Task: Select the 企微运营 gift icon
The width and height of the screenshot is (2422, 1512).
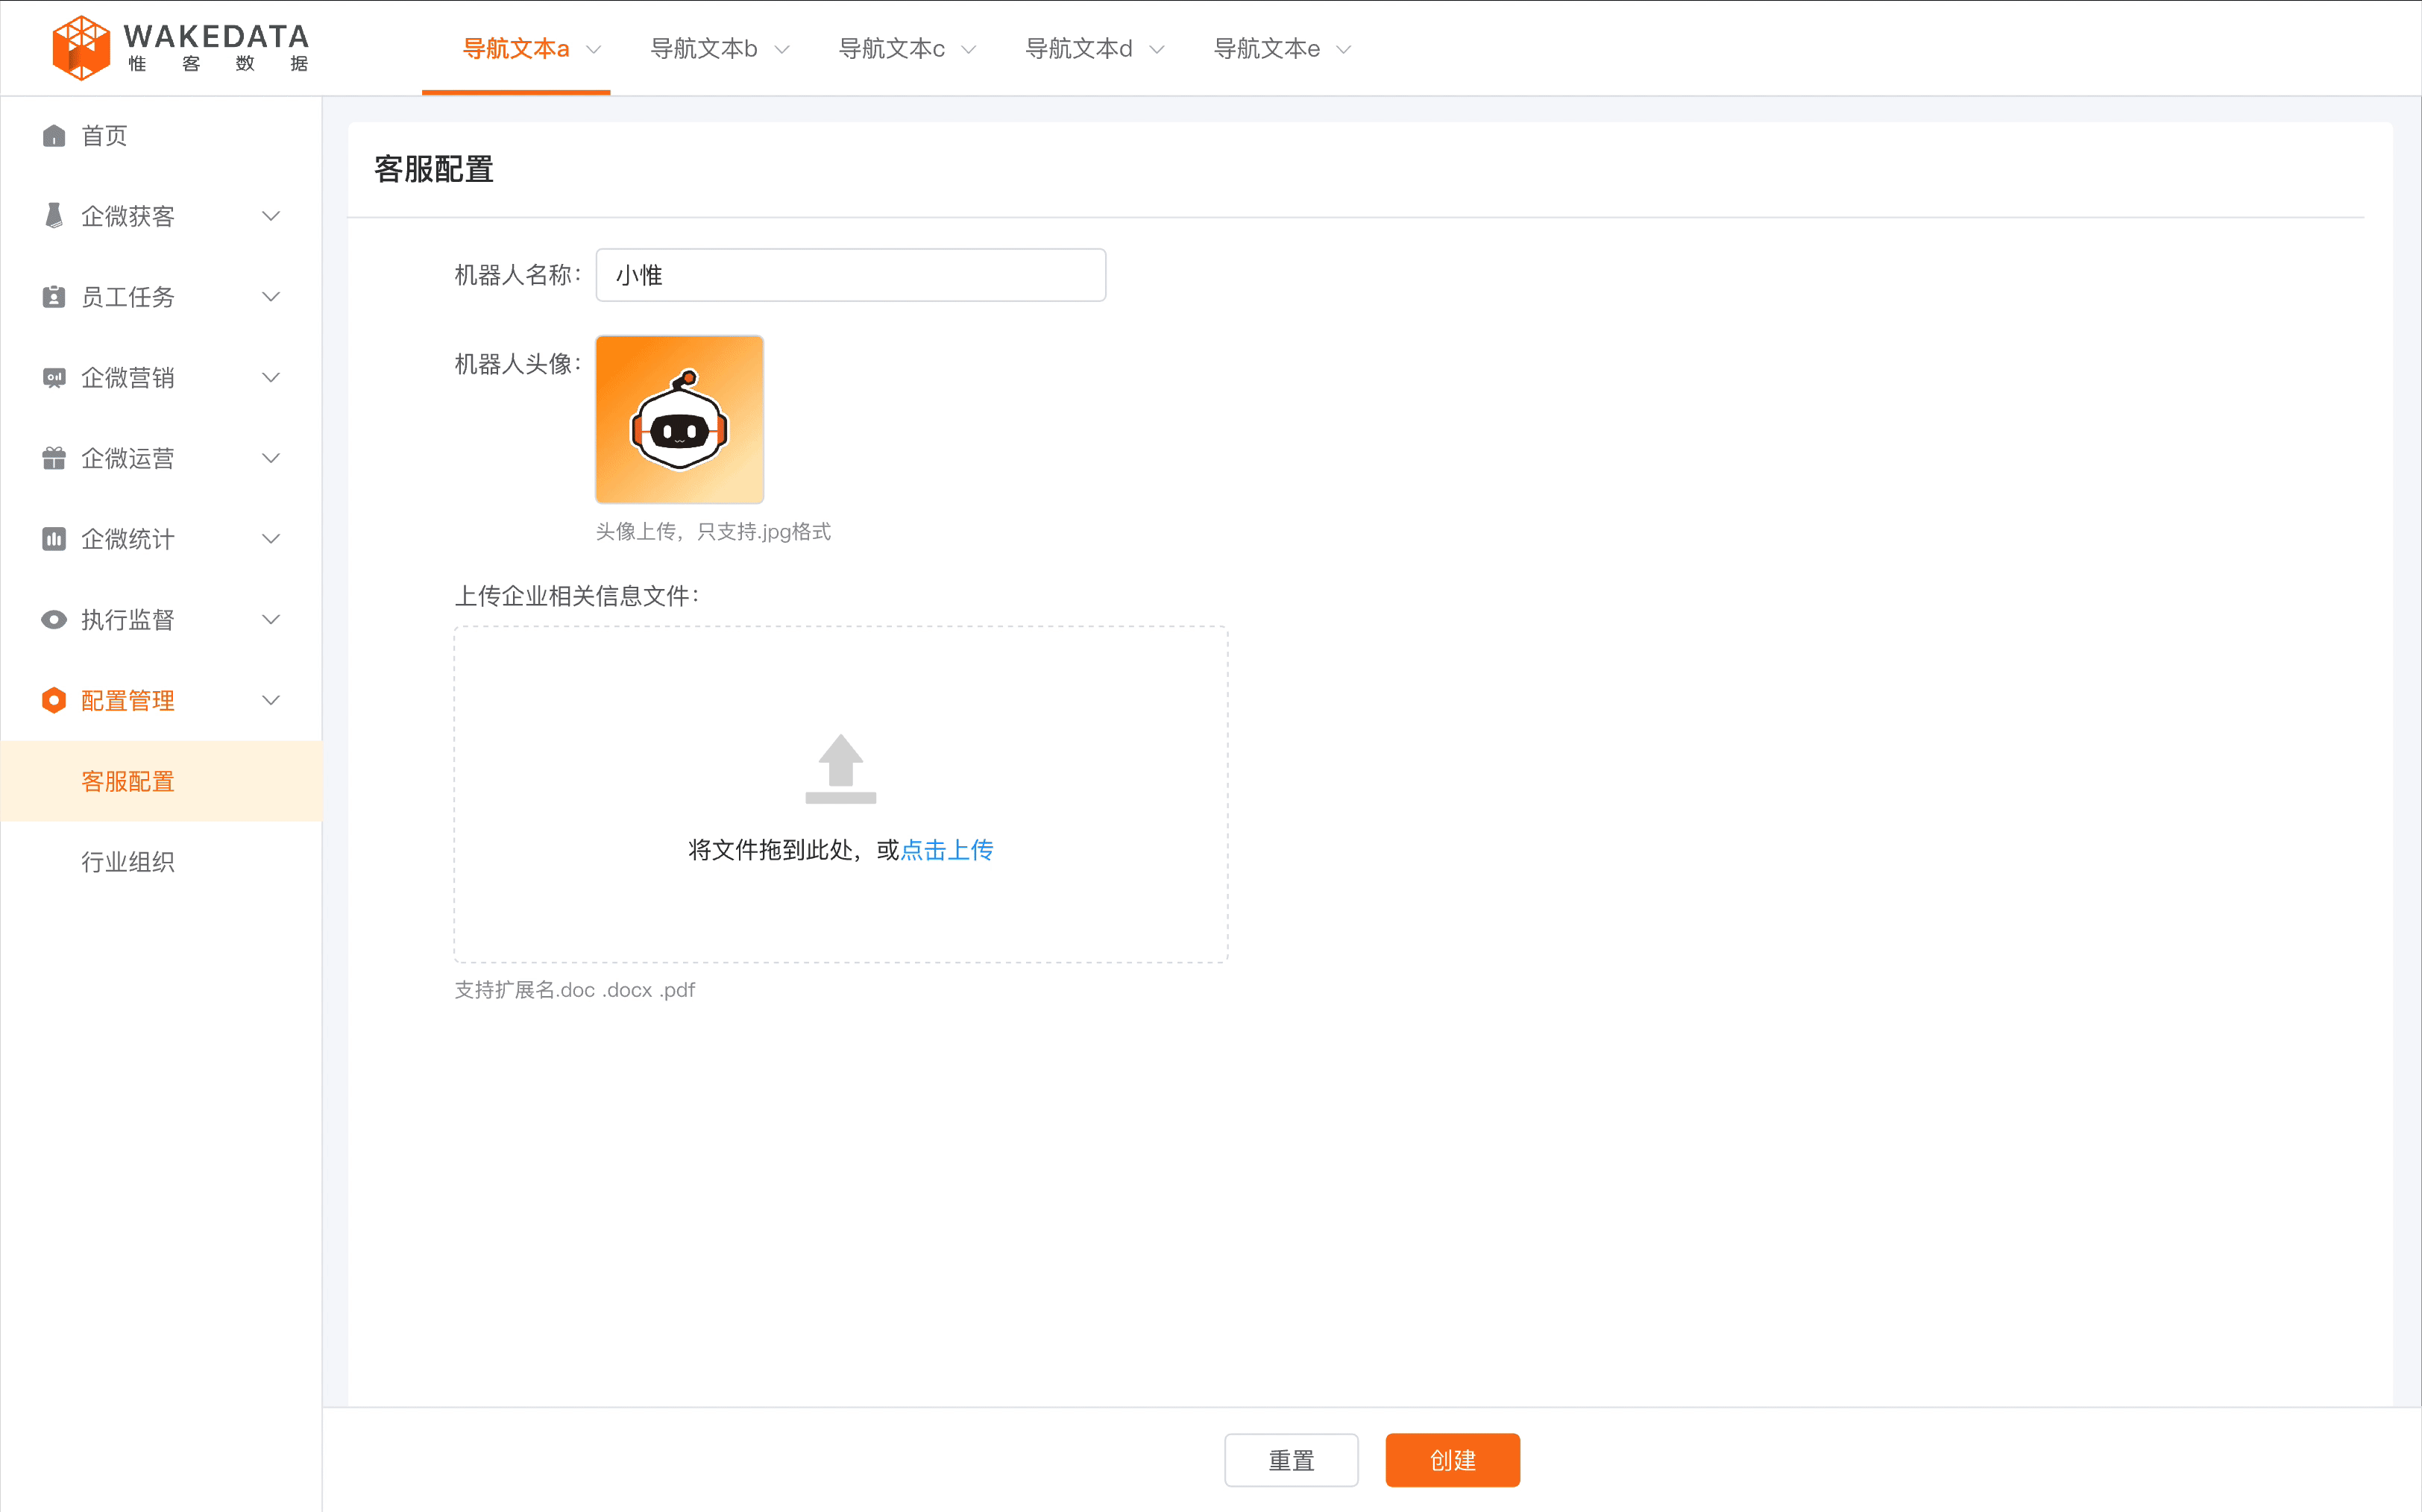Action: [x=54, y=458]
